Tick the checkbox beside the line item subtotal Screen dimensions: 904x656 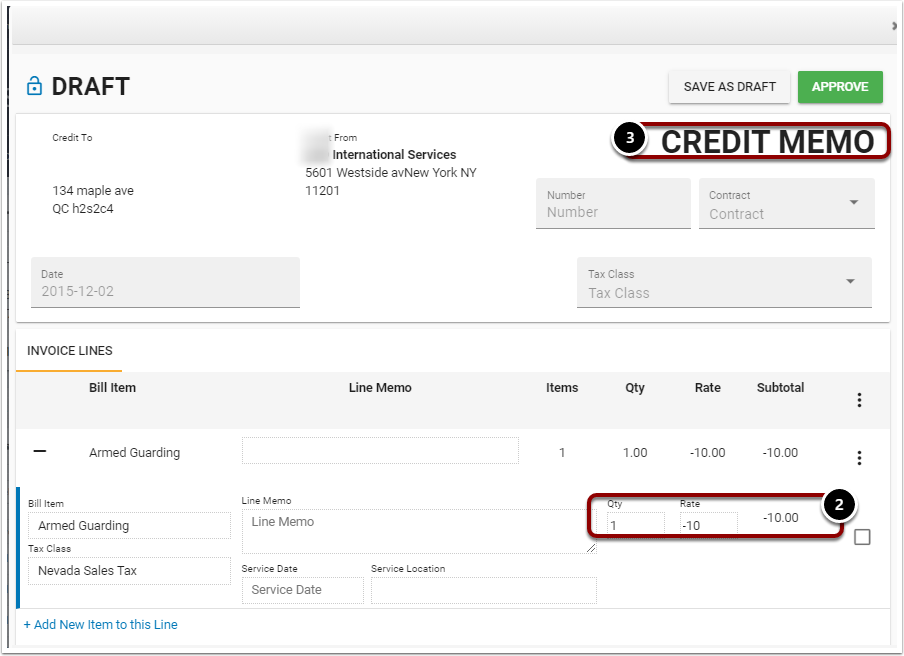coord(862,537)
